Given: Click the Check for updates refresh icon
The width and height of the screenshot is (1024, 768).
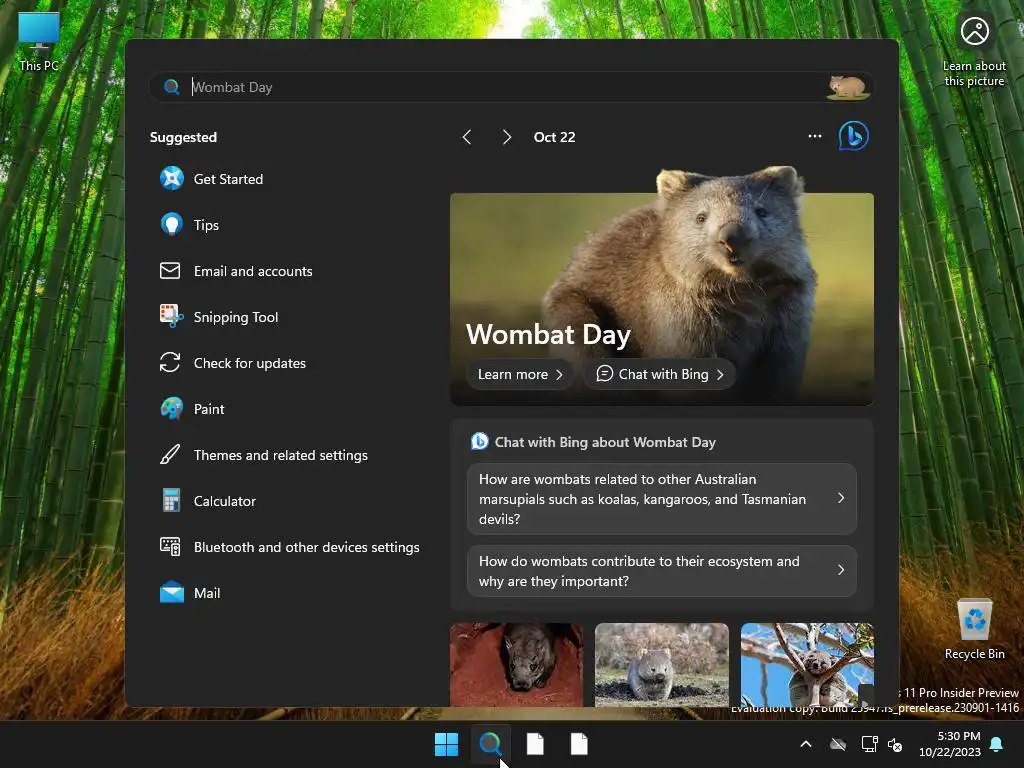Looking at the screenshot, I should click(170, 362).
